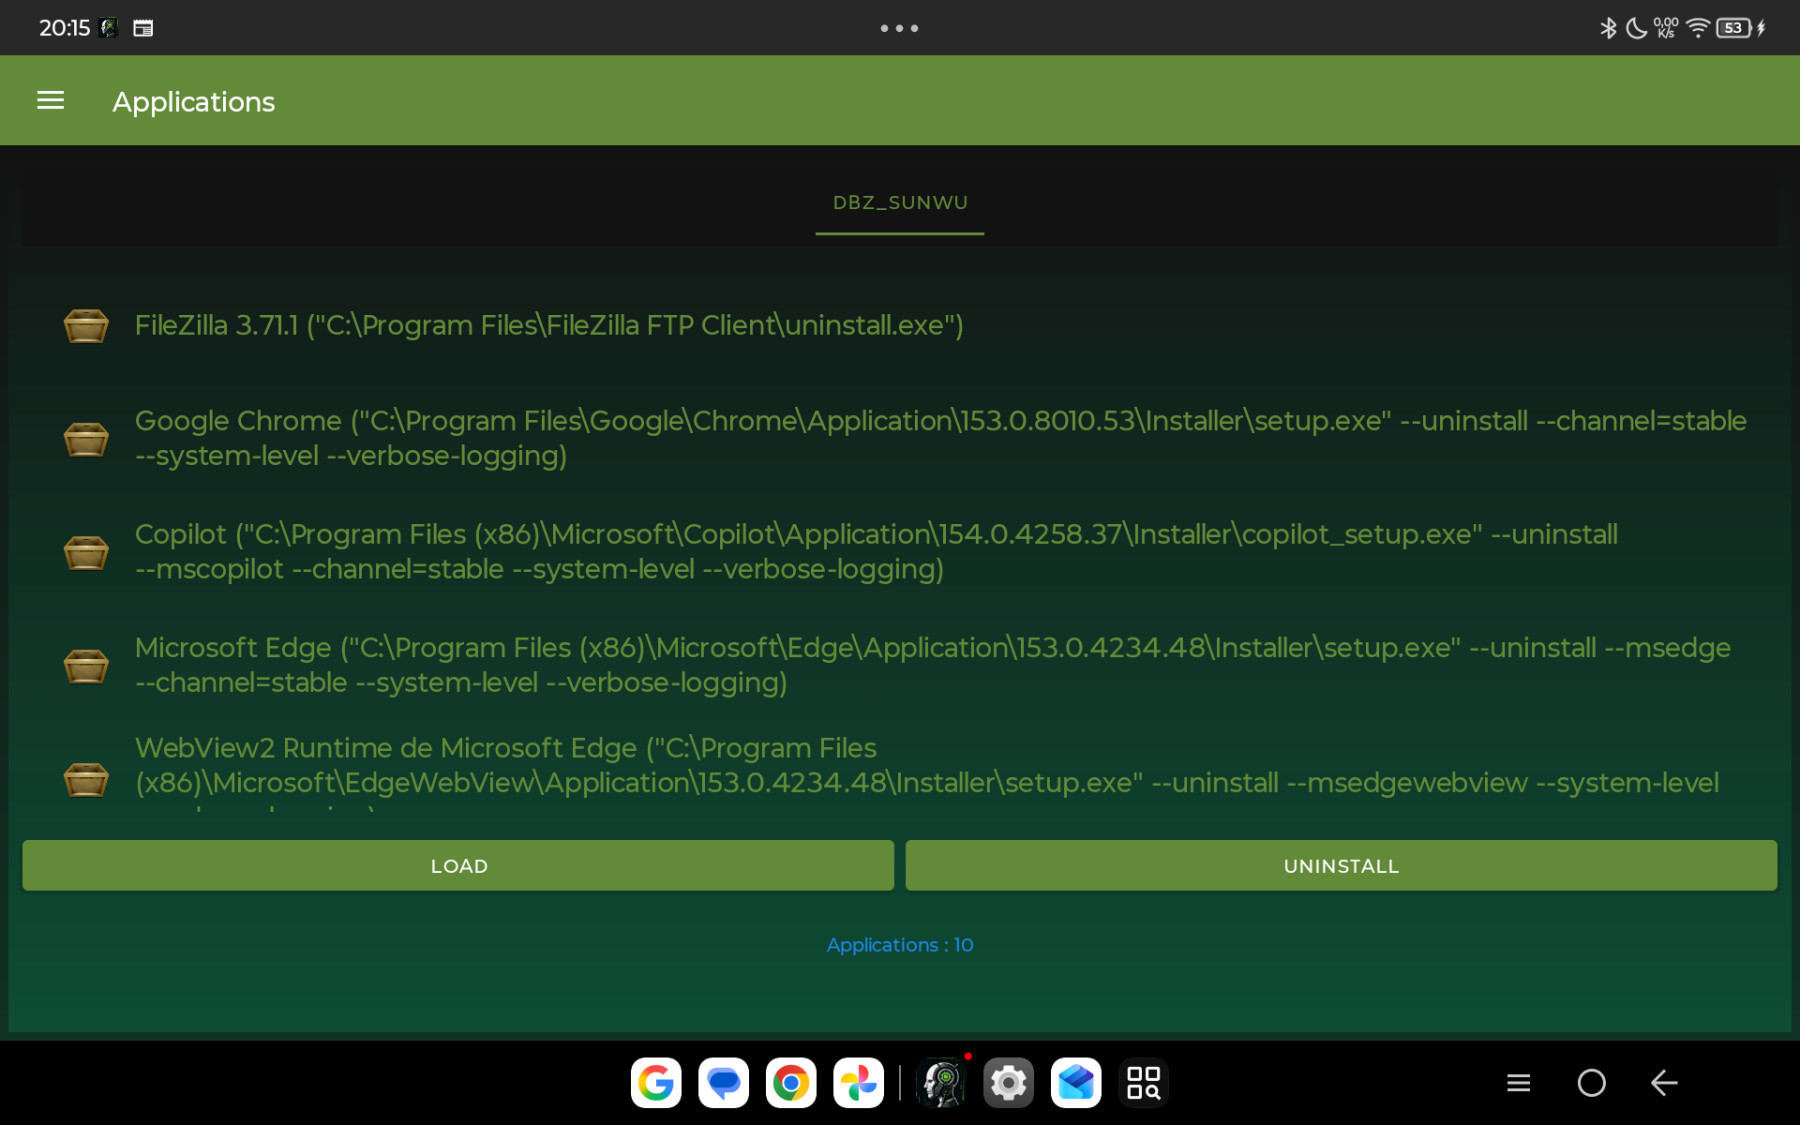Tap the three-dot handle at top center
Viewport: 1800px width, 1125px height.
point(899,28)
